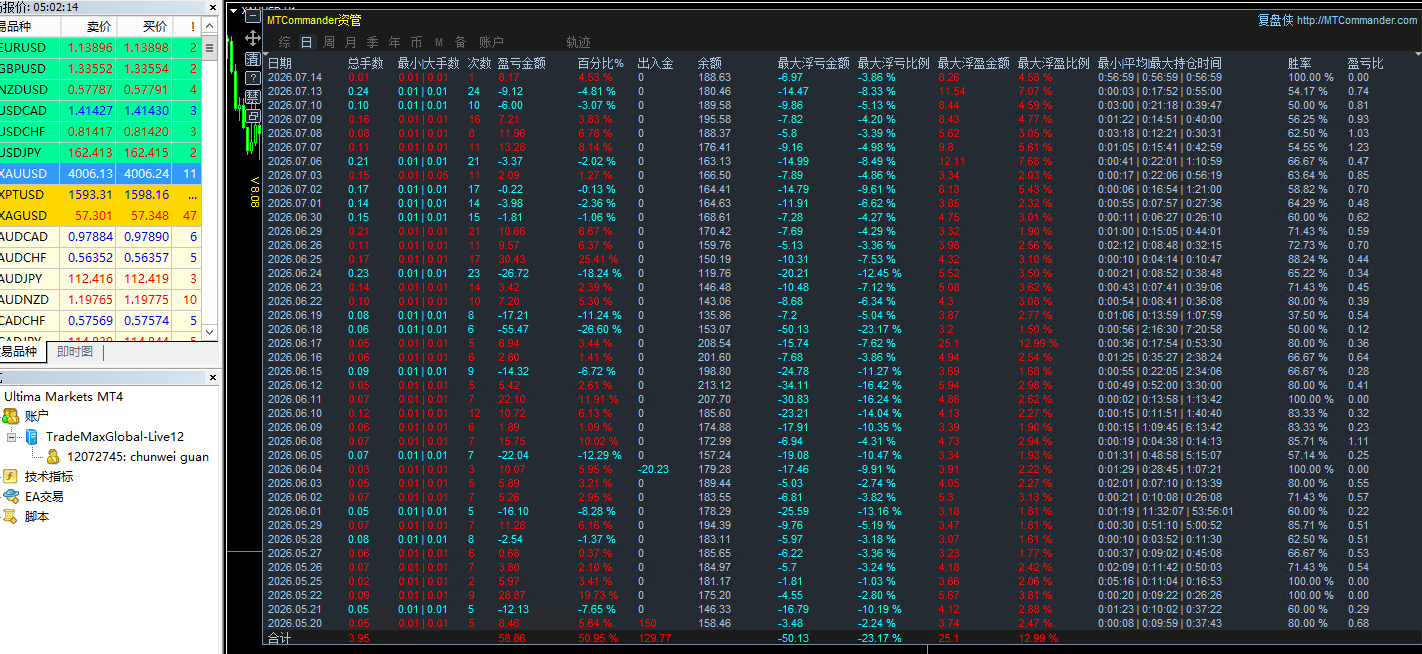Select the 综 summary tab
This screenshot has height=654, width=1422.
(x=285, y=42)
